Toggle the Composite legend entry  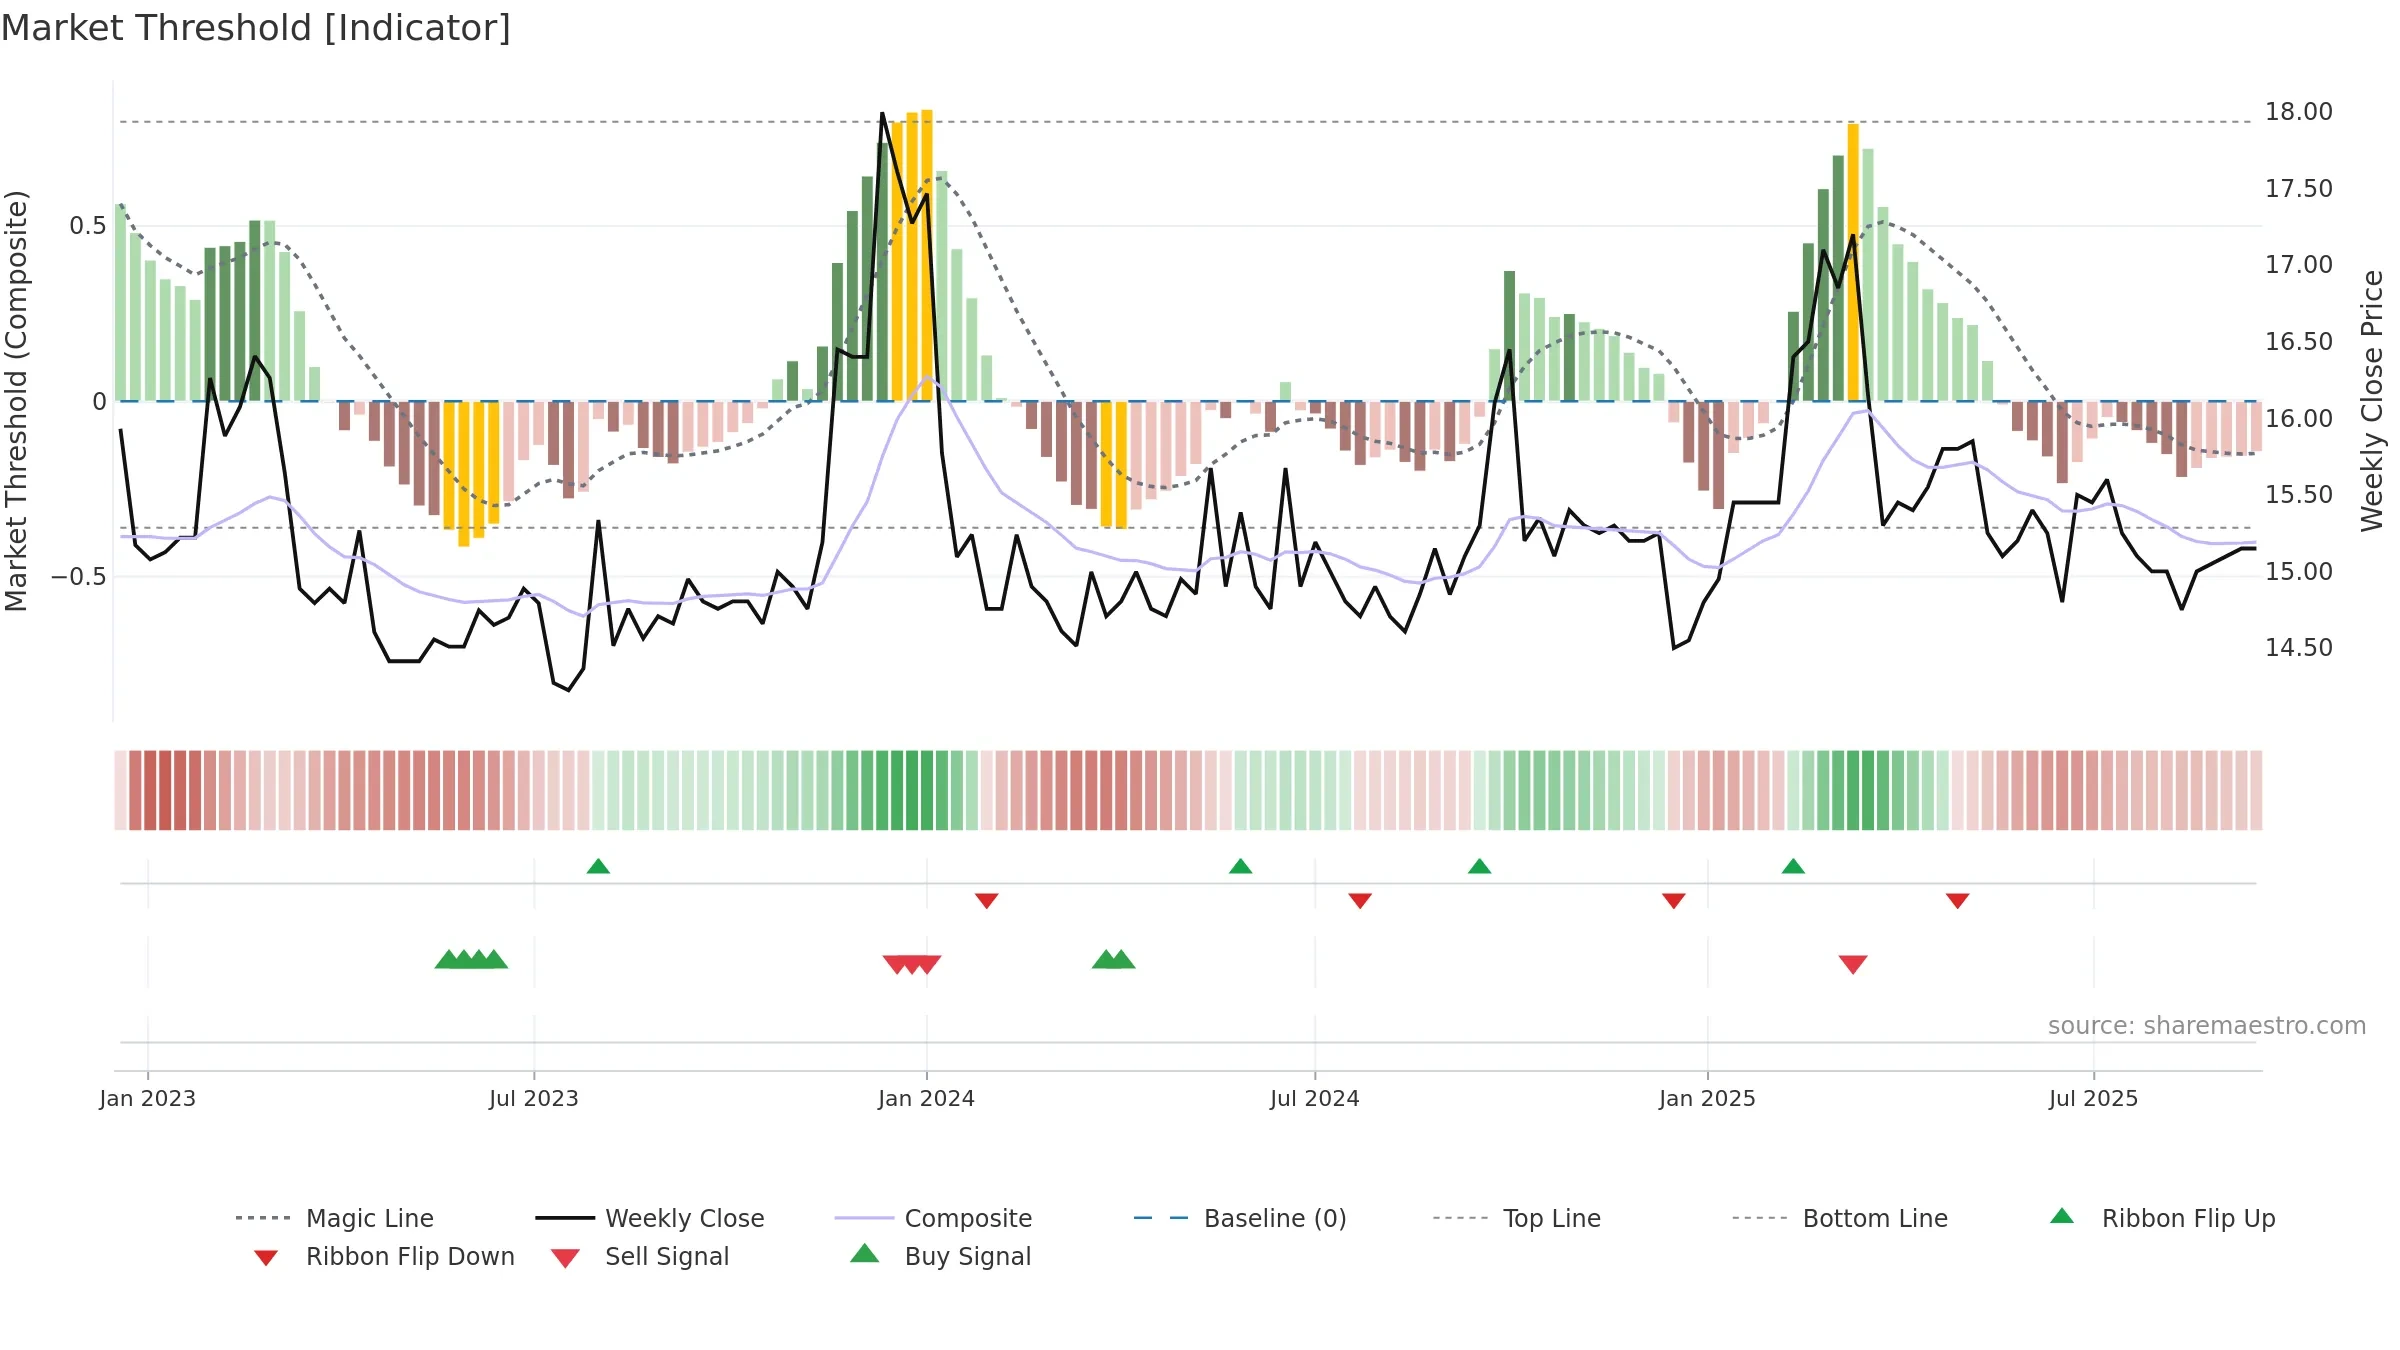pos(933,1218)
